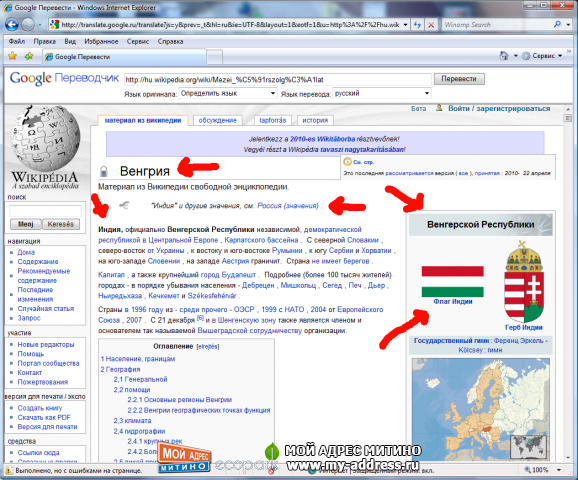Image resolution: width=578 pixels, height=480 pixels.
Task: Open the Вид menu
Action: 70,41
